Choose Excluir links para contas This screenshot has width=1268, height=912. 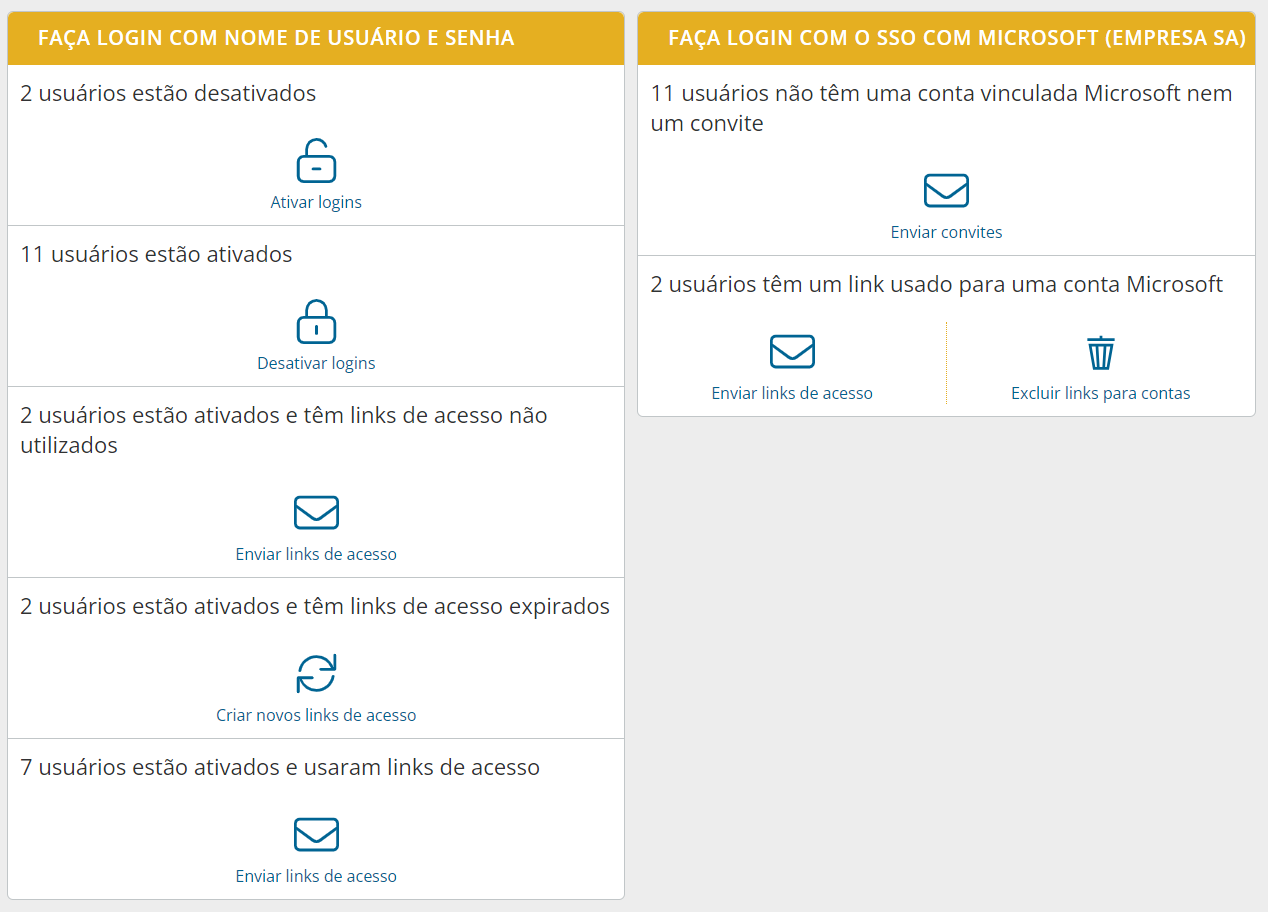tap(1100, 393)
